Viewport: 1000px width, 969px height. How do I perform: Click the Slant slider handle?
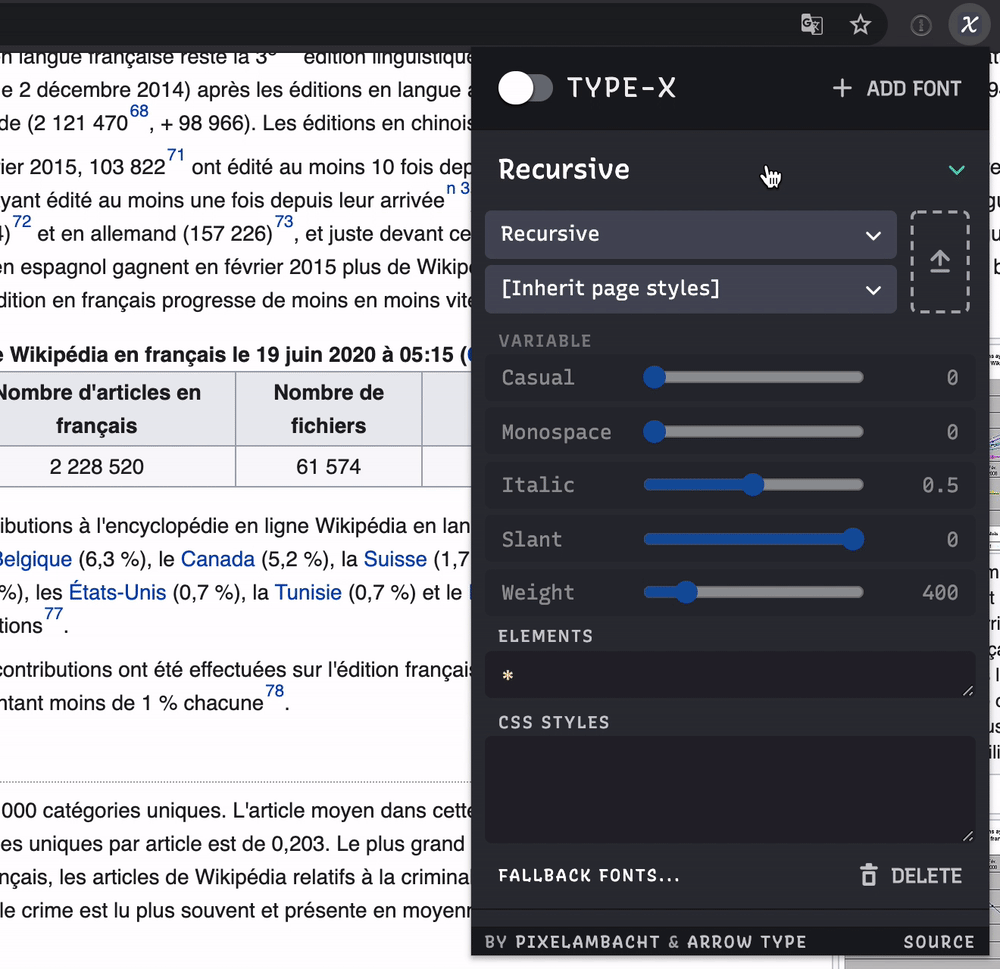tap(853, 539)
